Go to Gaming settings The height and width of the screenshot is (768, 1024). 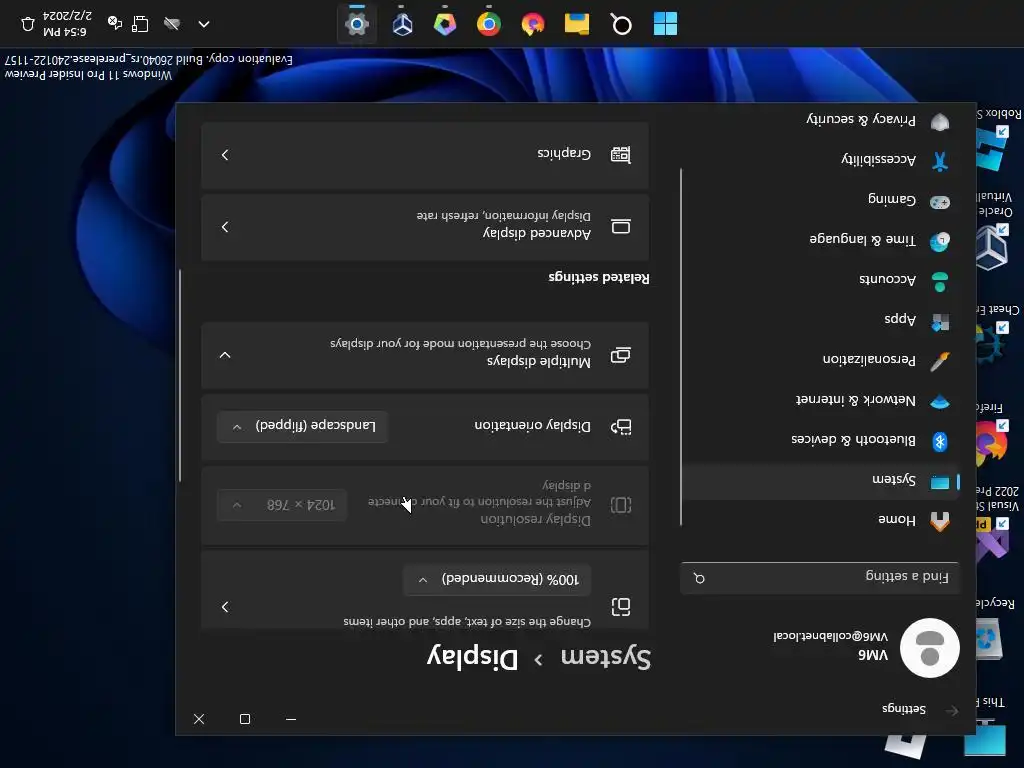(820, 200)
